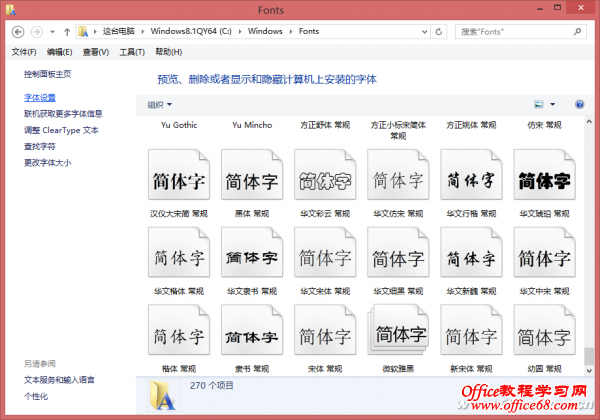
Task: Open 查找字符 link
Action: click(40, 147)
